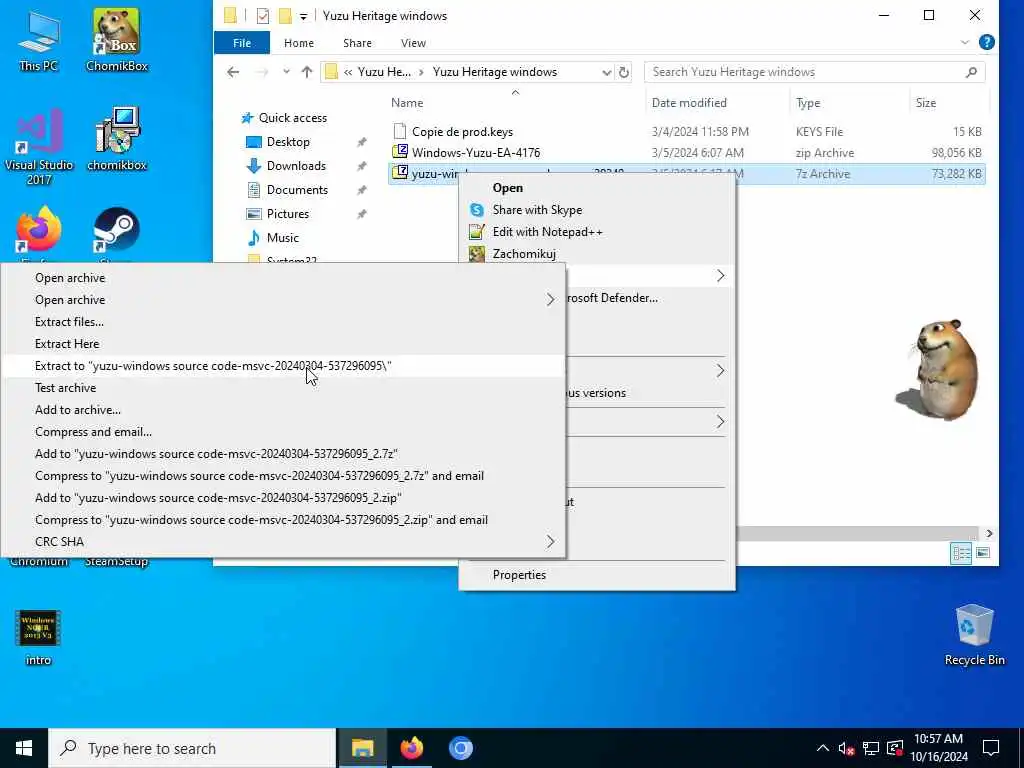
Task: Open Pictures in Quick access
Action: pyautogui.click(x=287, y=214)
